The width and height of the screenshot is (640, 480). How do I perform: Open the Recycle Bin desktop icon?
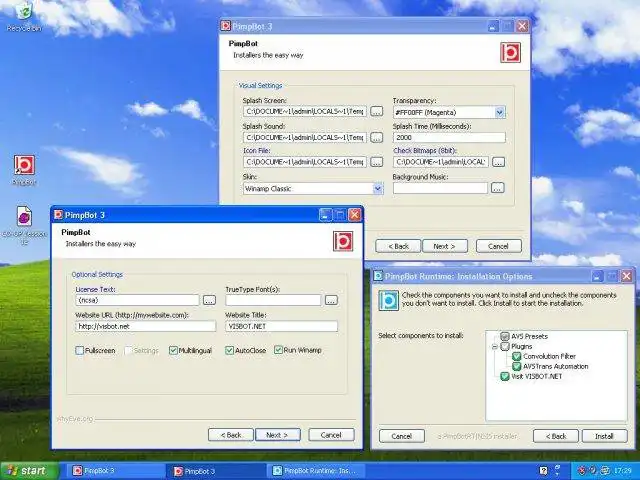24,11
